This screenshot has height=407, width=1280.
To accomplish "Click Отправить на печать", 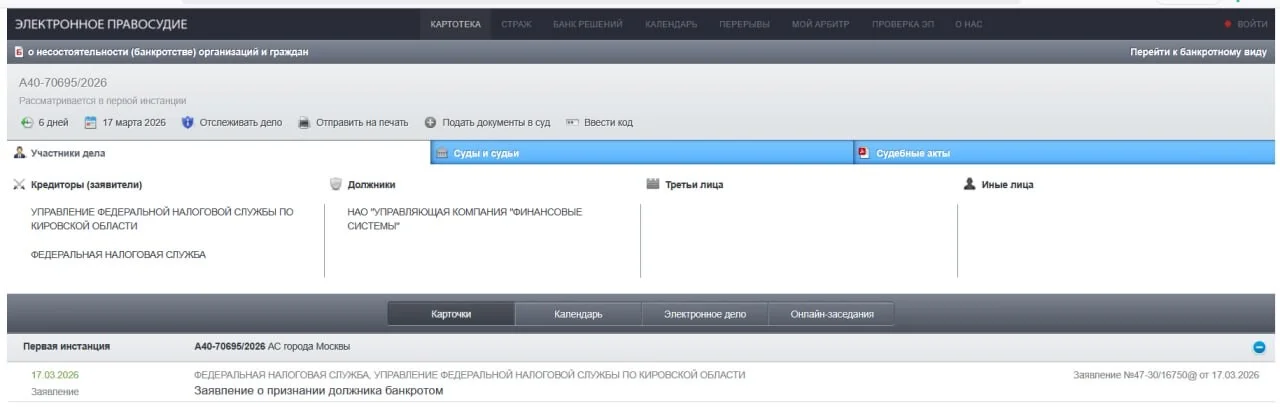I will click(362, 123).
